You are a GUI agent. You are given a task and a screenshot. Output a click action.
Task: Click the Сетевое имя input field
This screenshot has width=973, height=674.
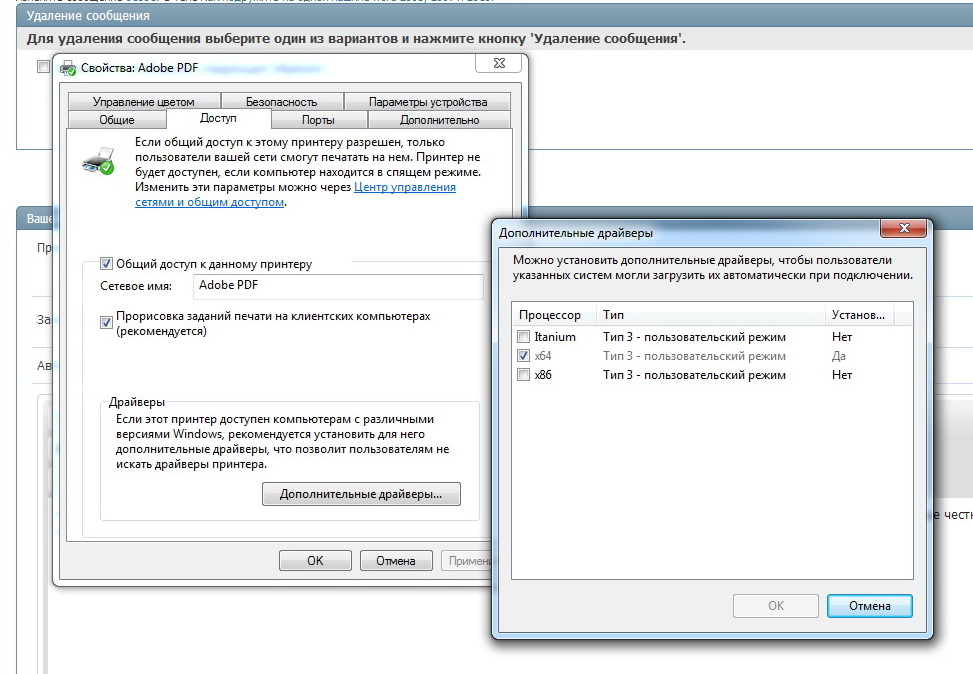tap(338, 287)
